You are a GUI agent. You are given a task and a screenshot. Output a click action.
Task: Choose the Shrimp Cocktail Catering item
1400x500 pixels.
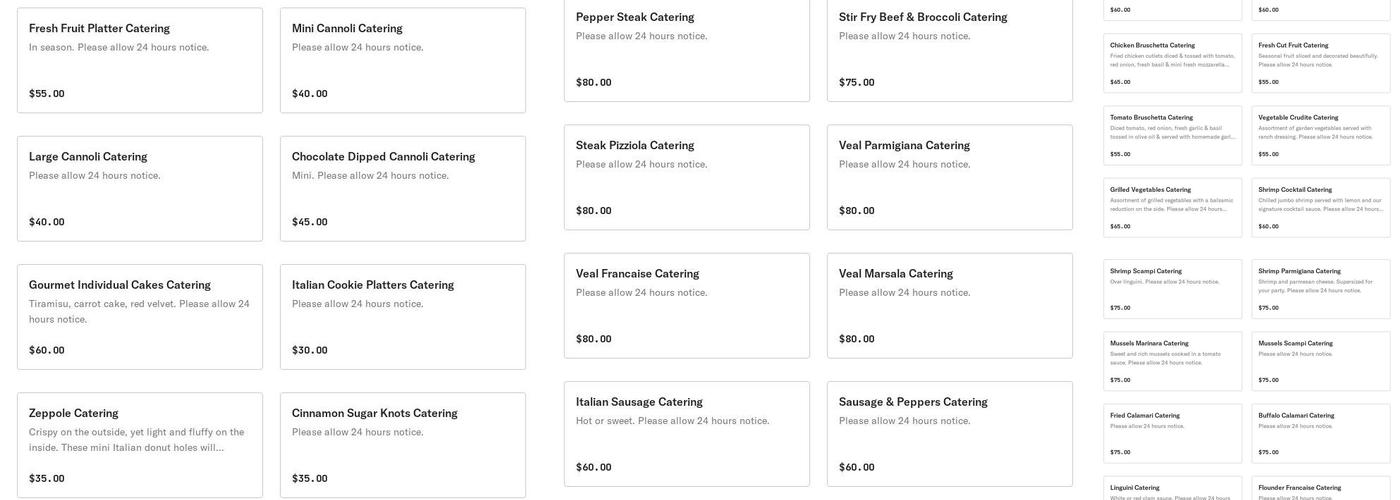pyautogui.click(x=1320, y=207)
